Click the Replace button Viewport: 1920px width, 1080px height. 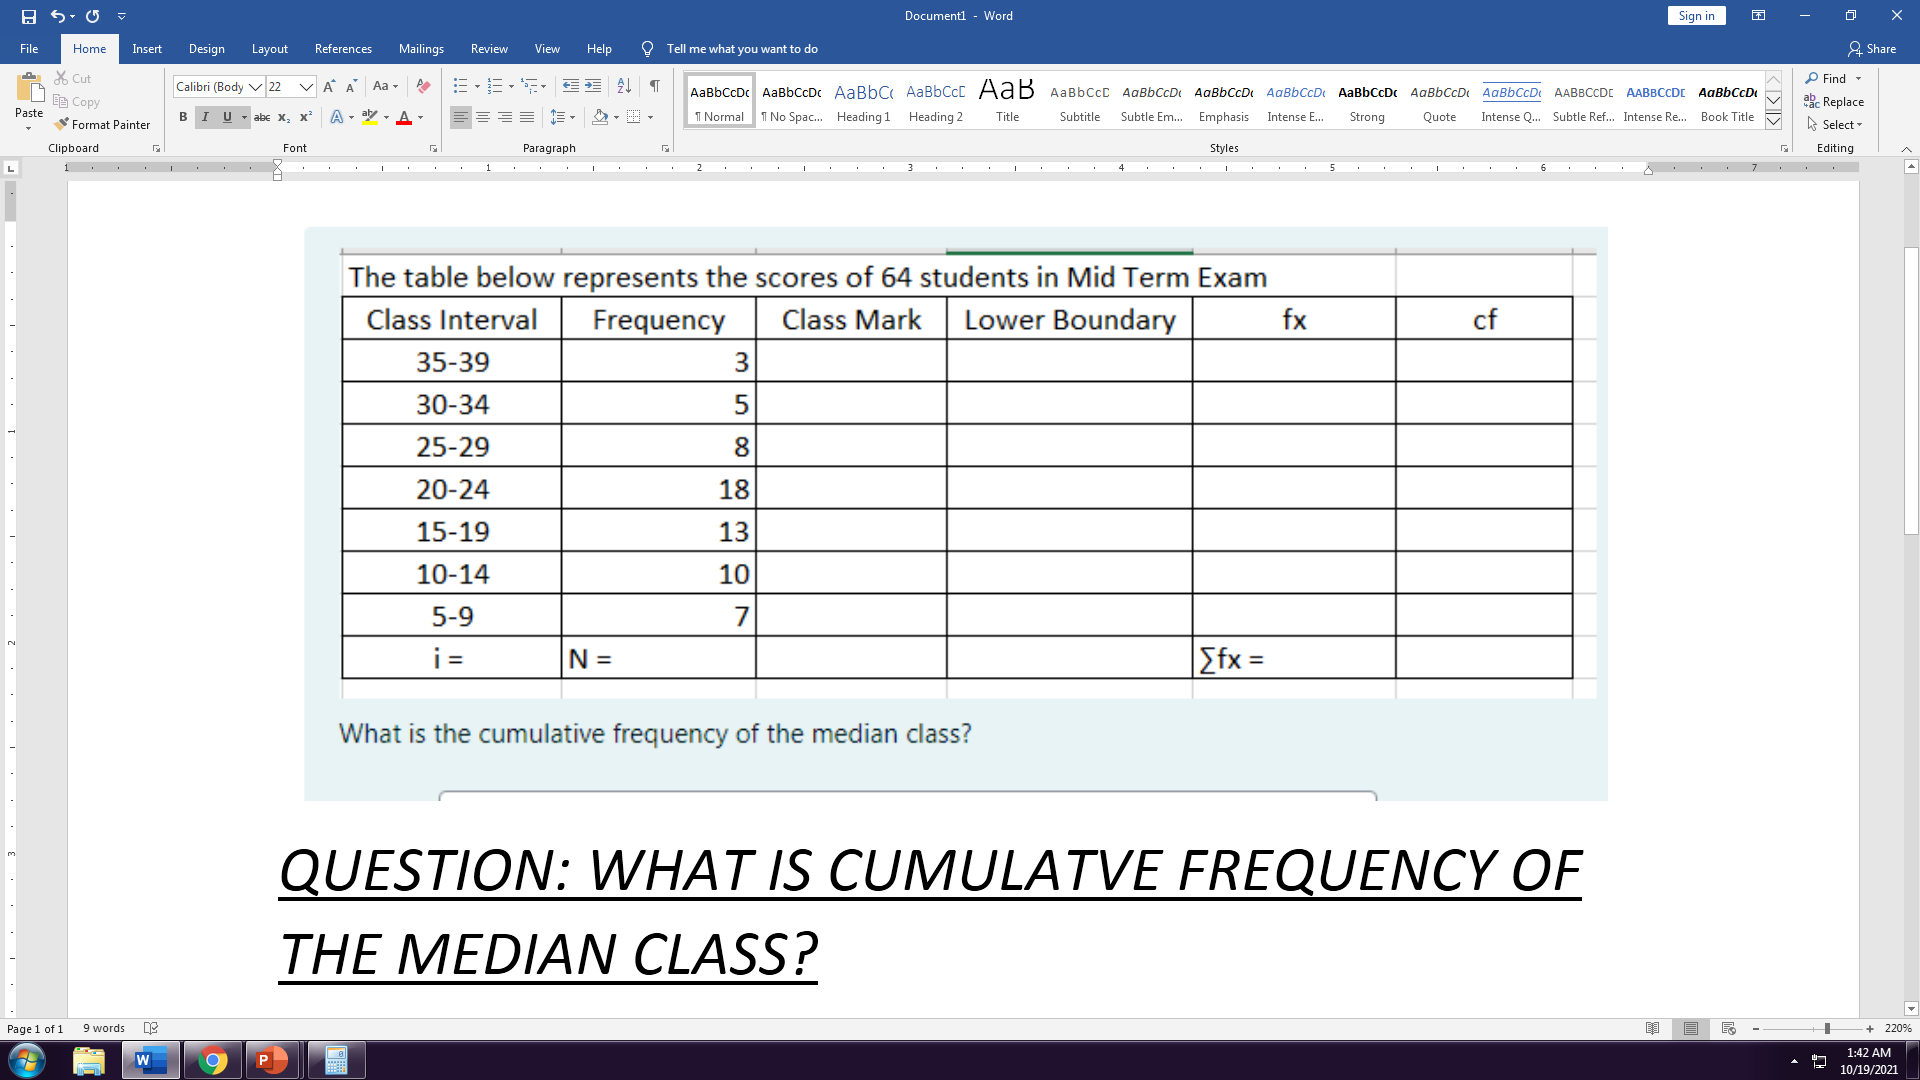point(1834,102)
